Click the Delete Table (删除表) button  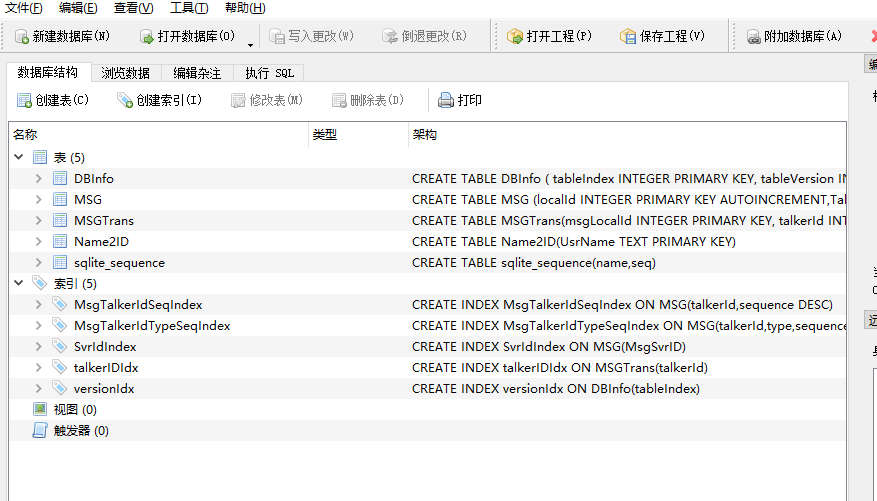pyautogui.click(x=367, y=101)
